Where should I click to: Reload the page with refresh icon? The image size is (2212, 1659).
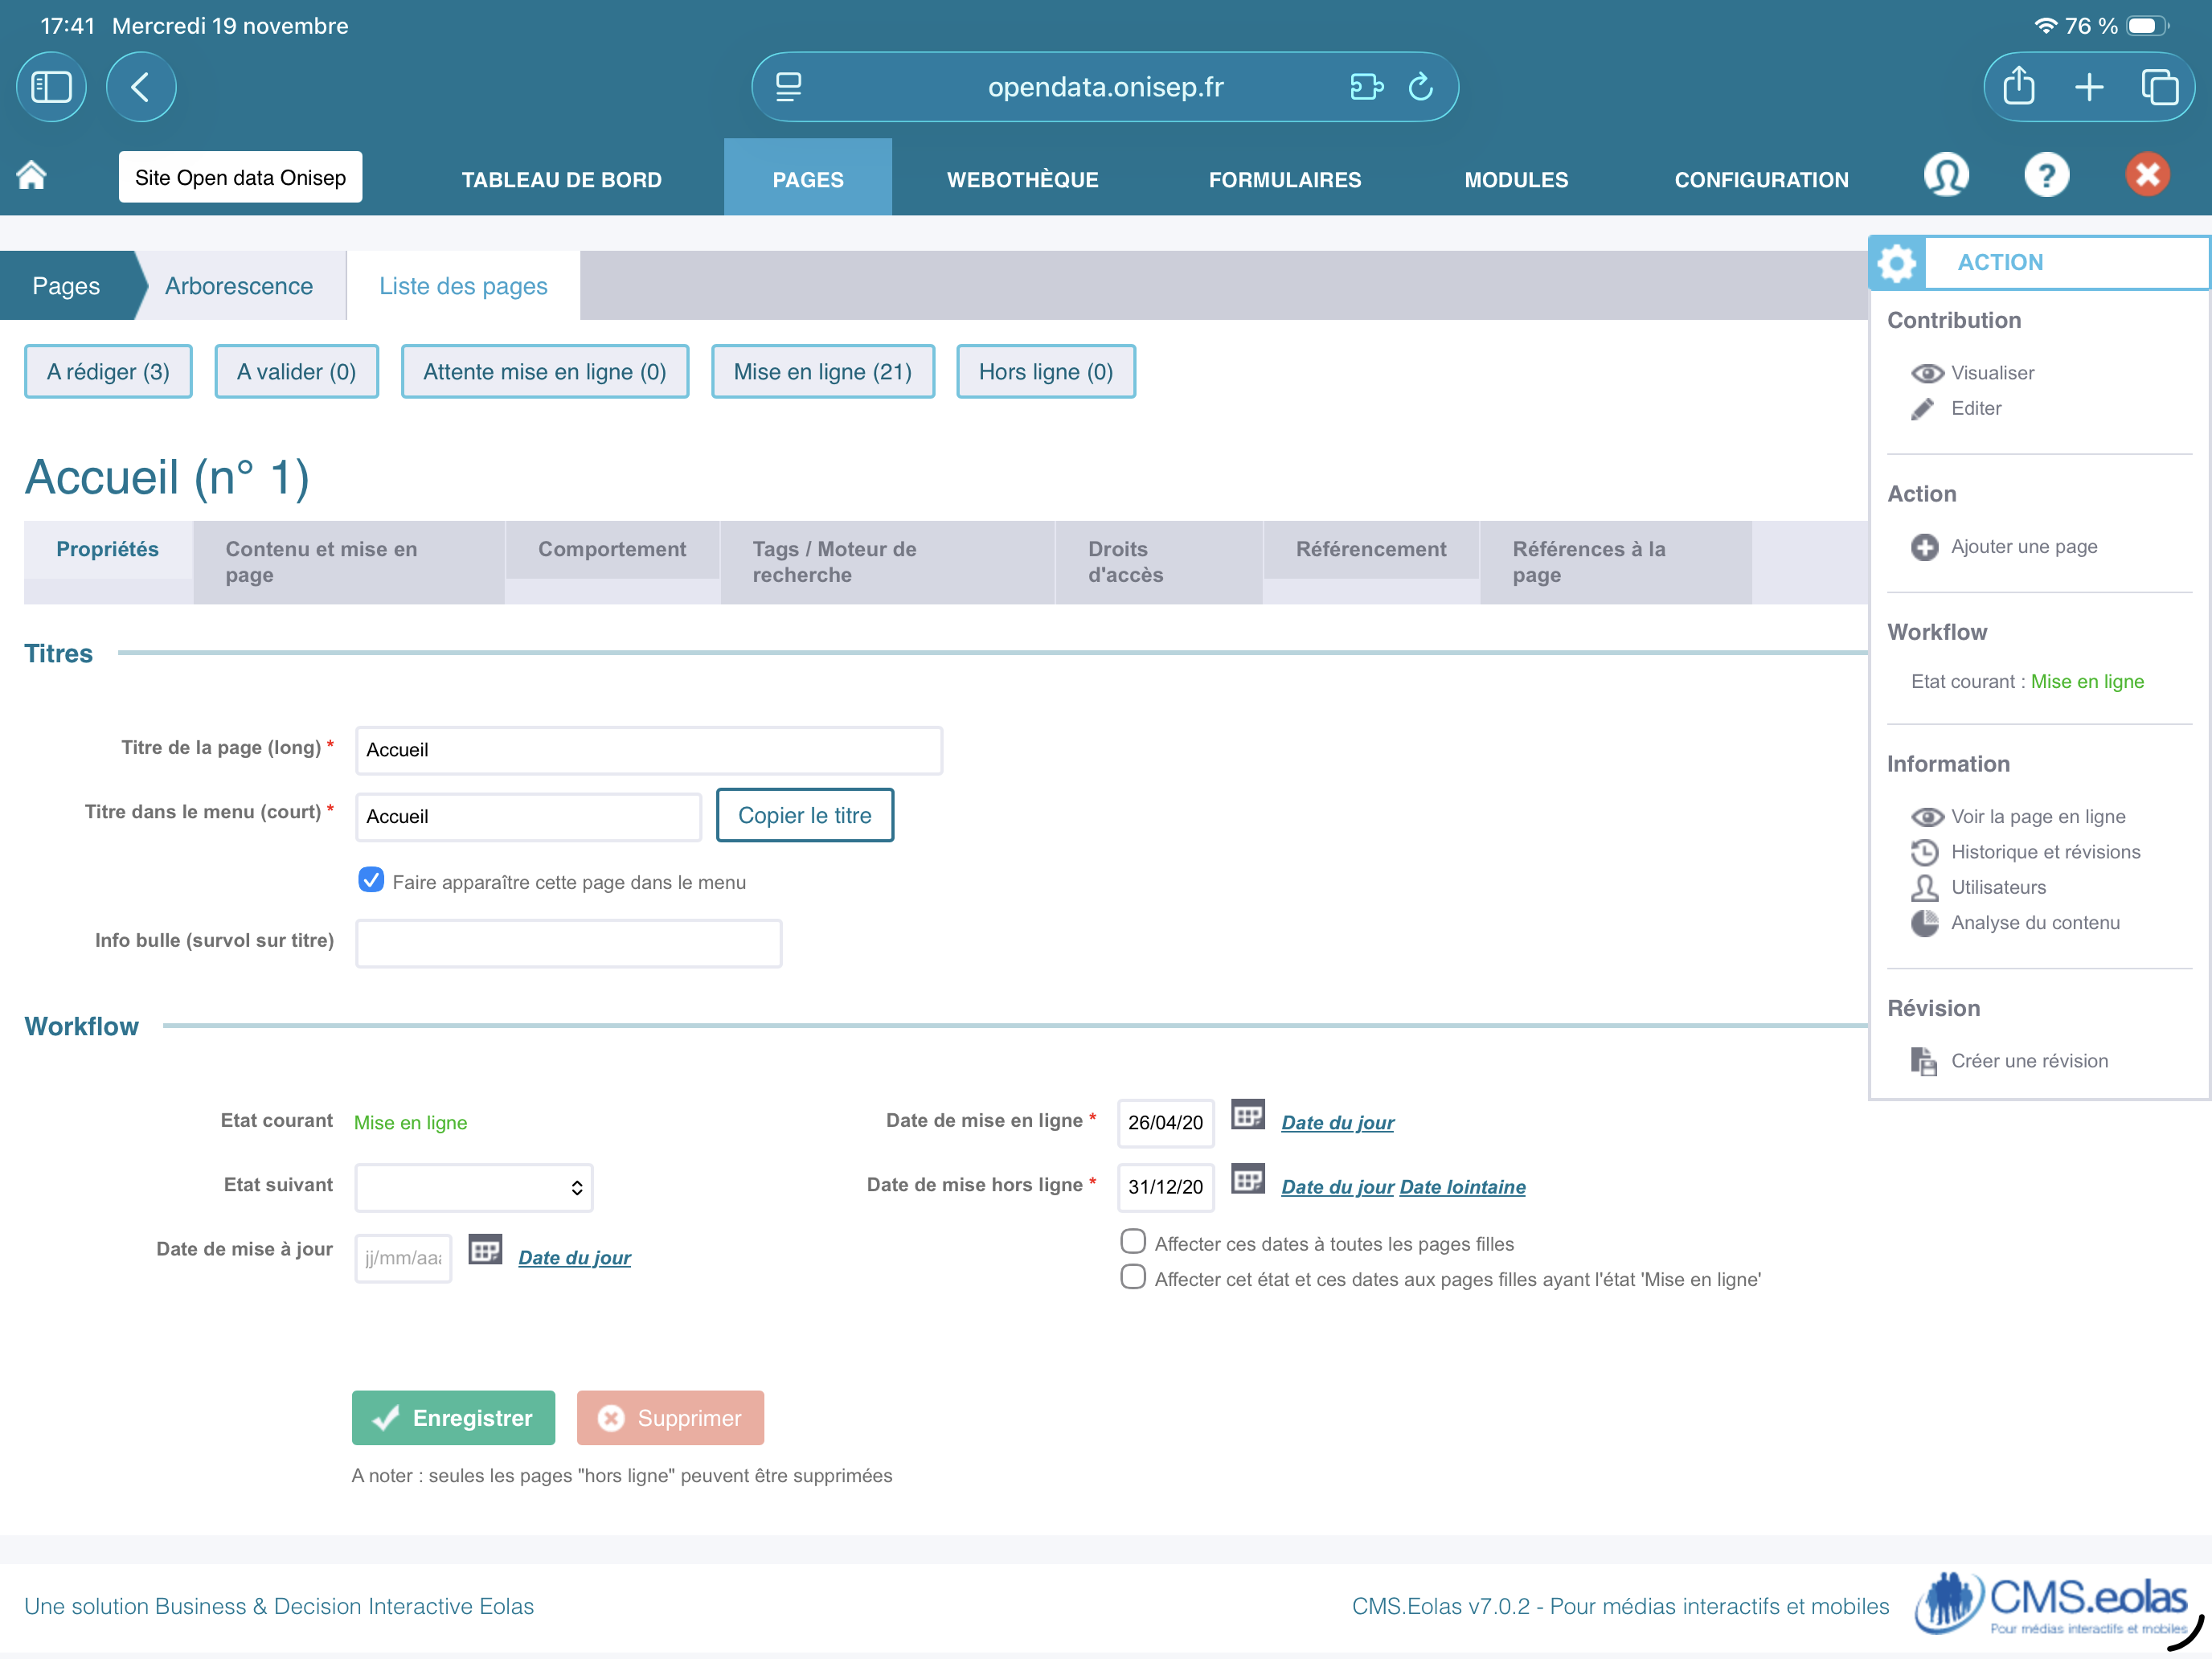pyautogui.click(x=1421, y=87)
